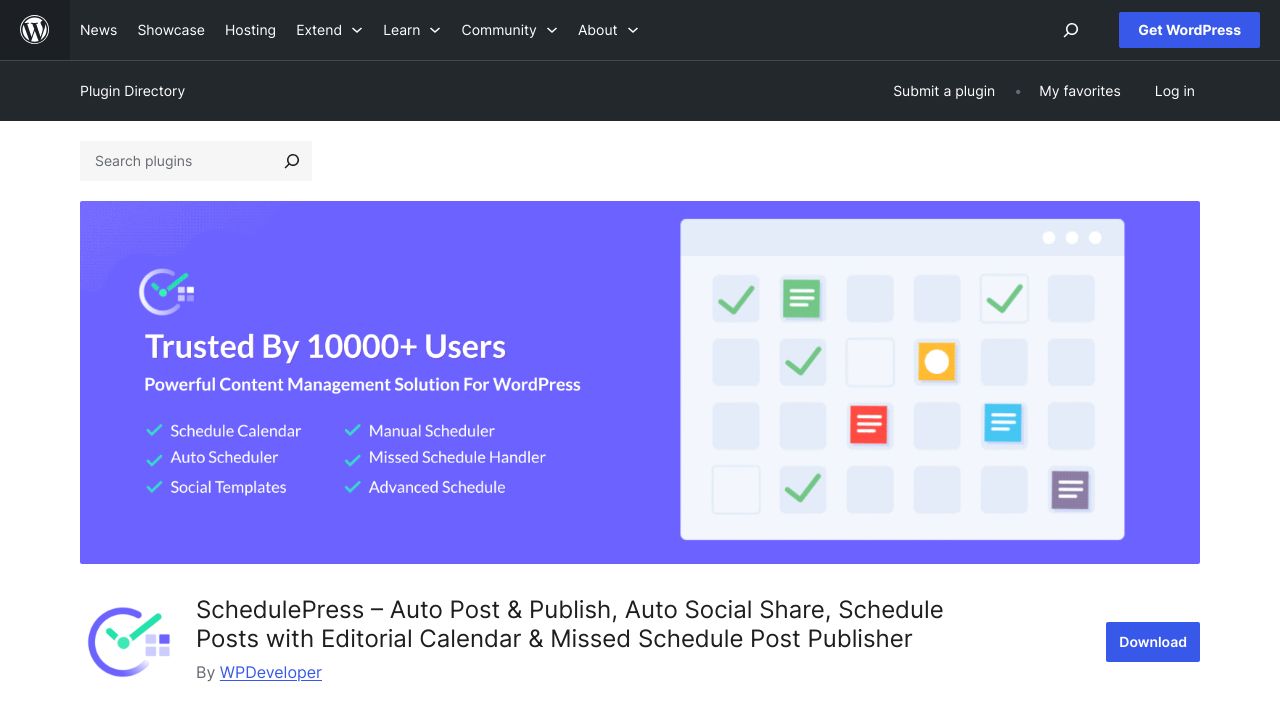This screenshot has height=720, width=1280.
Task: Open the WPDeveloper author link
Action: click(x=271, y=672)
